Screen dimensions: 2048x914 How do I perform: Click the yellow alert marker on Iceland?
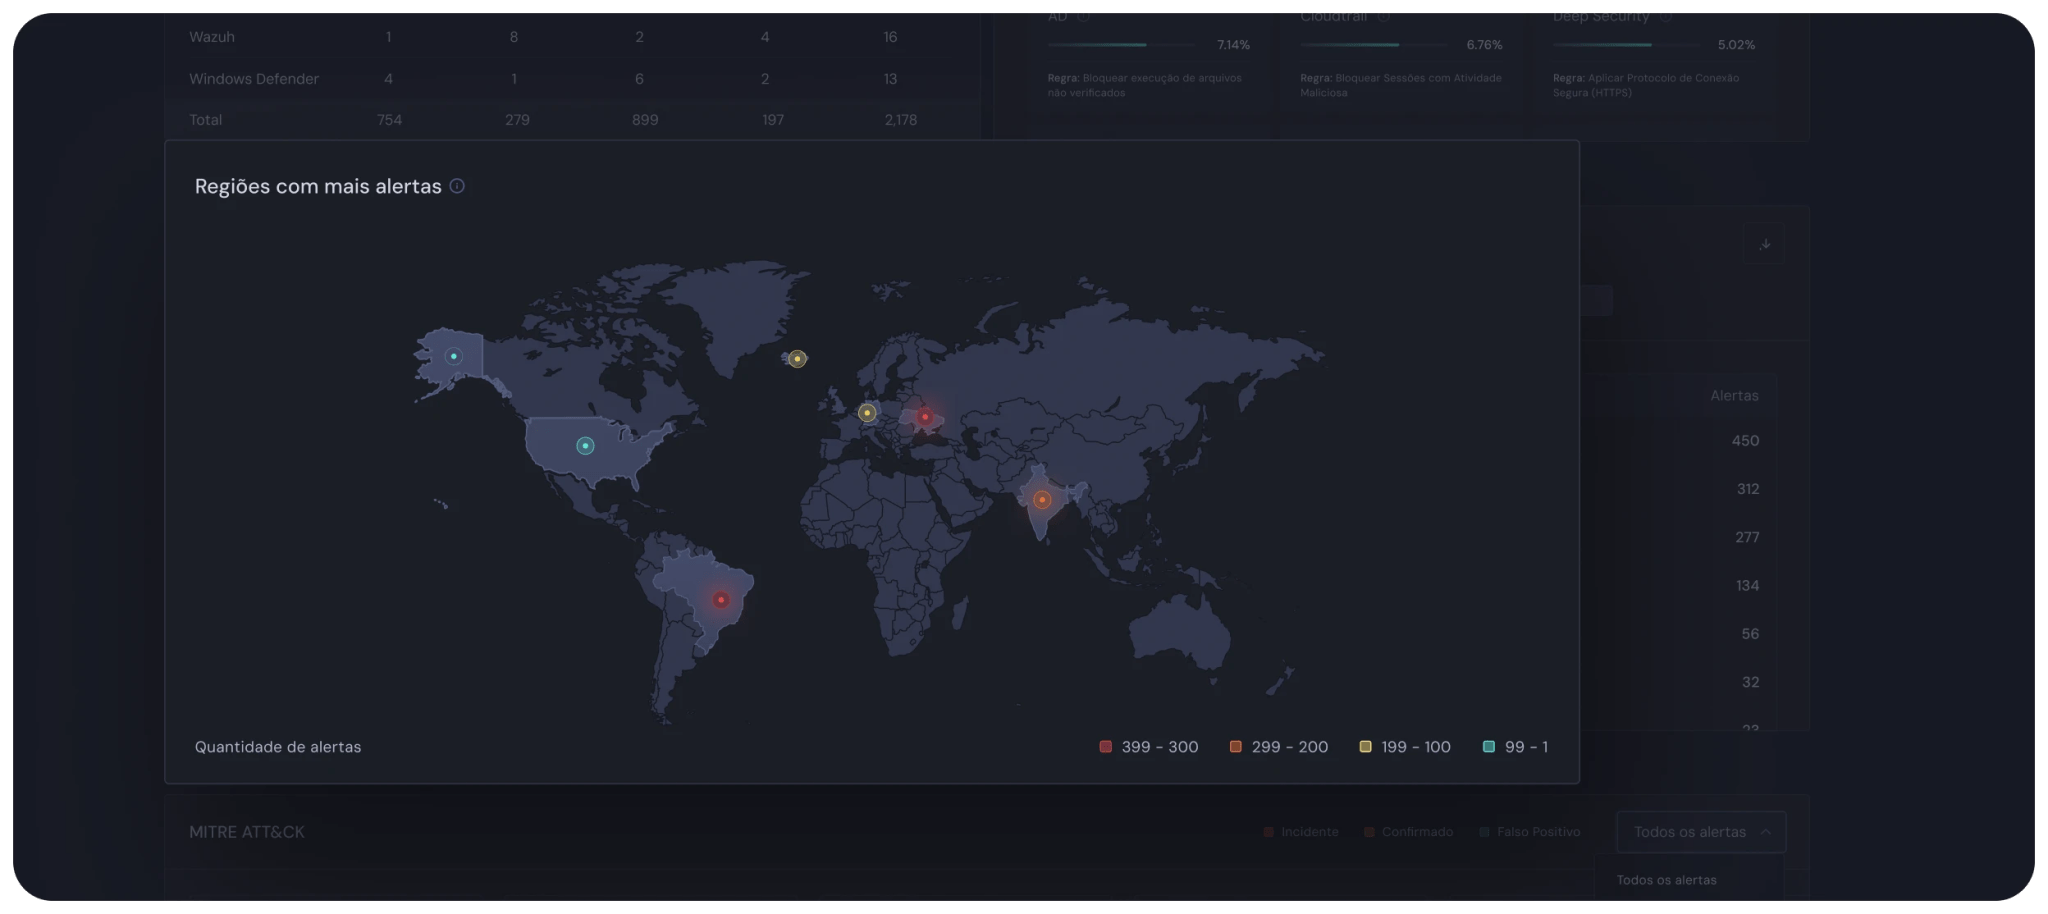(797, 359)
